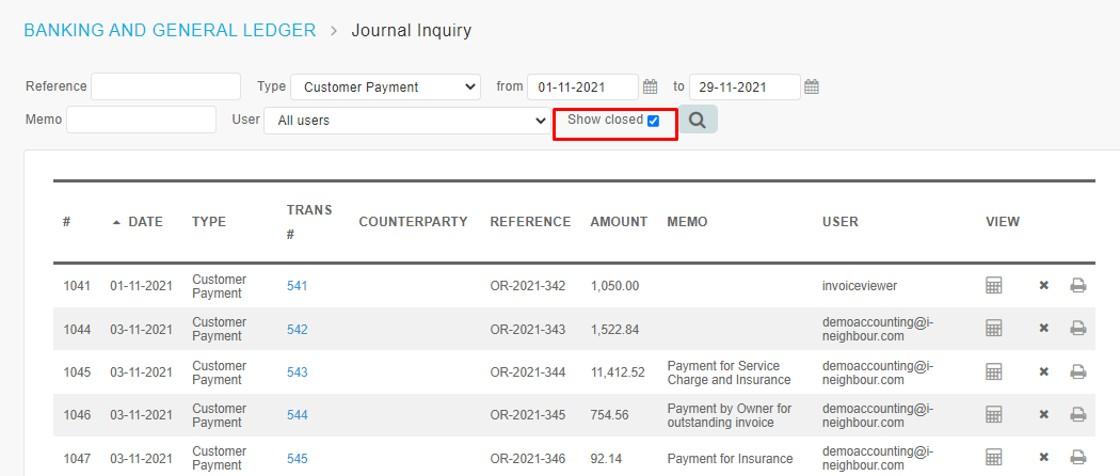
Task: Sort table by DATE column header
Action: coord(145,222)
